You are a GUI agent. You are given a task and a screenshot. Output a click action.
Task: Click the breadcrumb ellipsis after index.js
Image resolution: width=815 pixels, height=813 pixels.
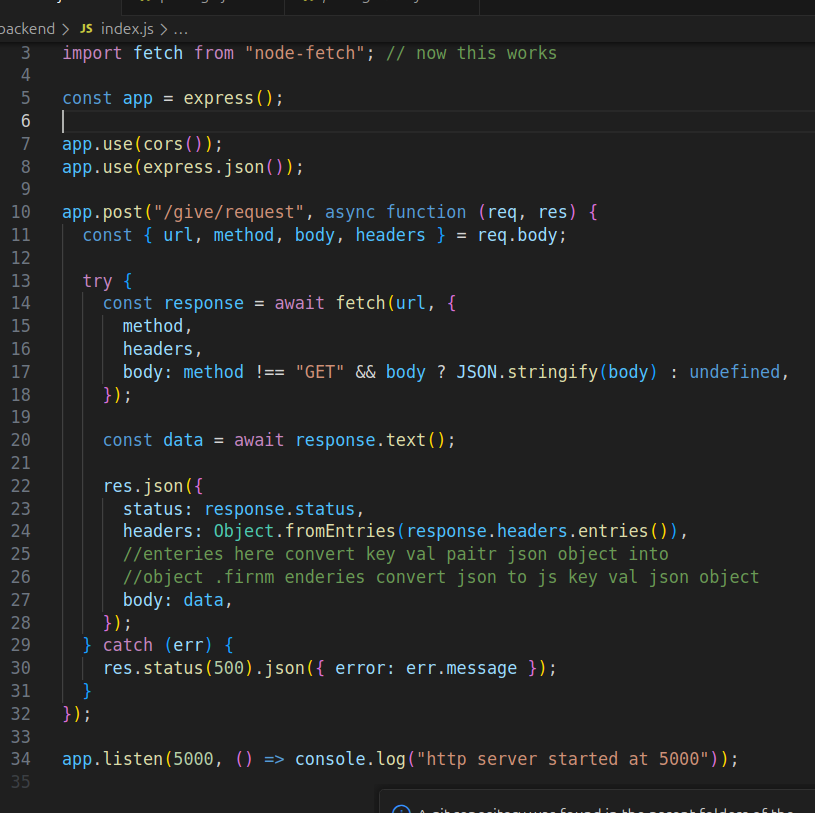click(x=180, y=30)
